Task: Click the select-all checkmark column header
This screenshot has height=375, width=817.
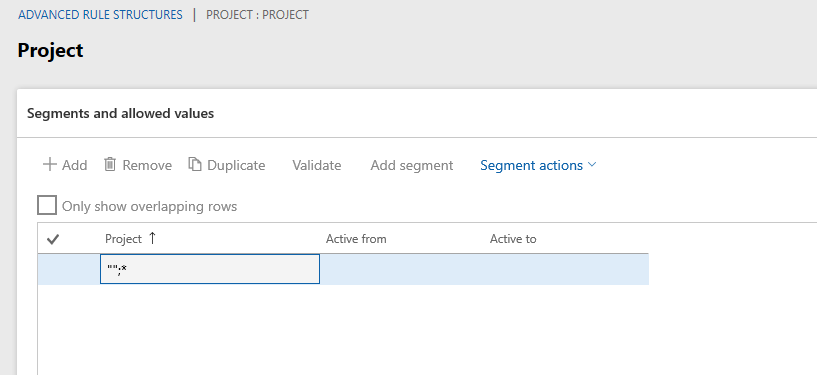Action: tap(53, 239)
